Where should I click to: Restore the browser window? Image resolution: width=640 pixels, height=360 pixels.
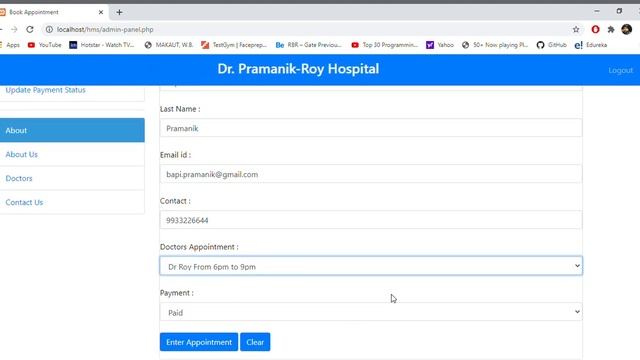619,11
